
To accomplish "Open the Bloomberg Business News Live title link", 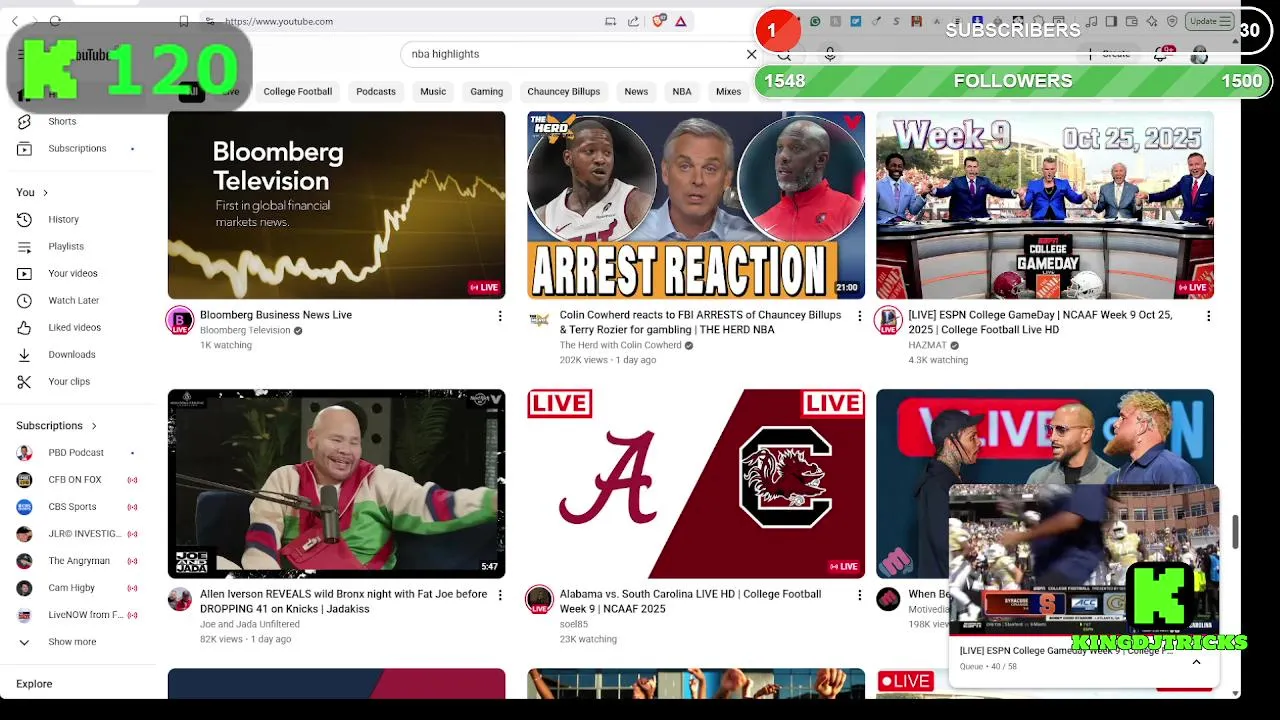I will coord(276,315).
